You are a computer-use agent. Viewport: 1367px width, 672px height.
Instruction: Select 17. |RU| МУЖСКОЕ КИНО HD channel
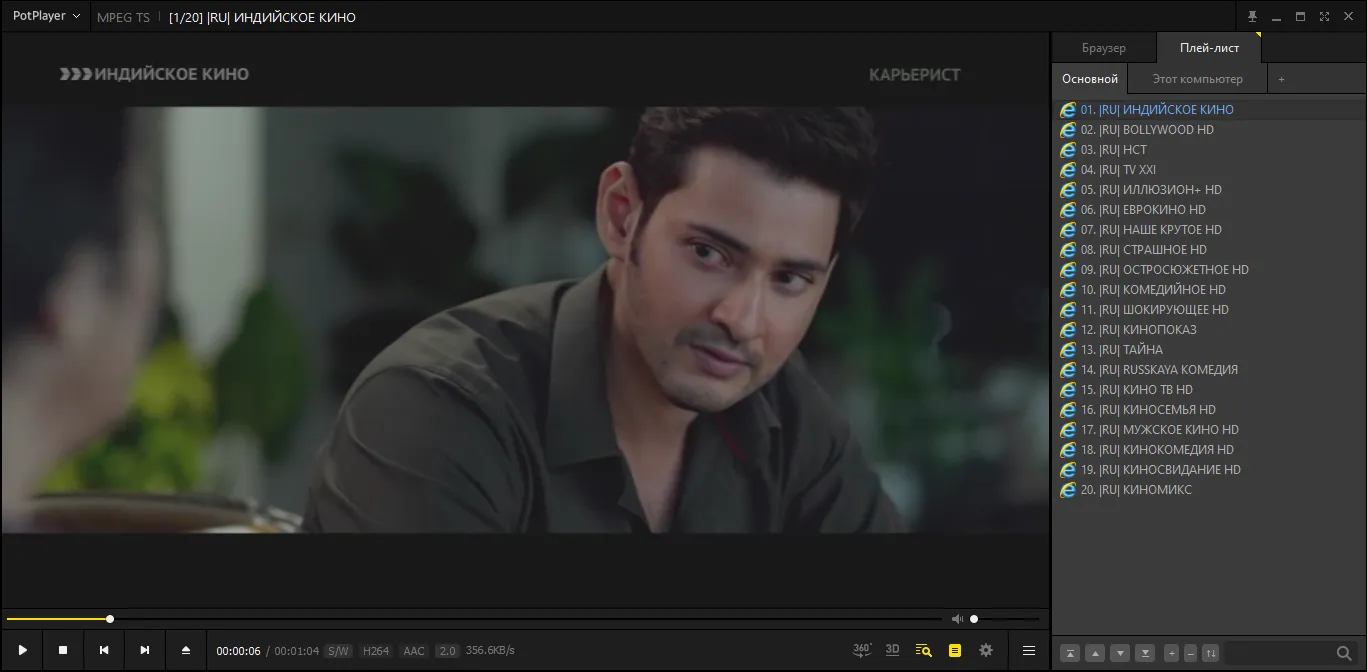[1209, 430]
